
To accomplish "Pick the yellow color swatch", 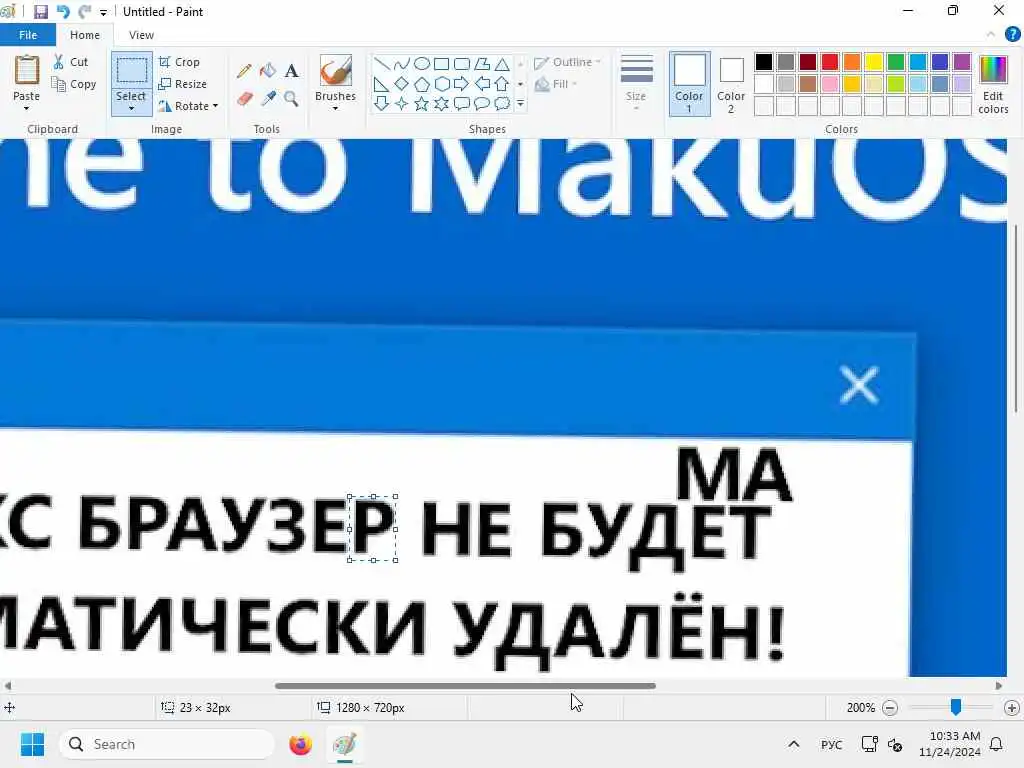I will [874, 62].
